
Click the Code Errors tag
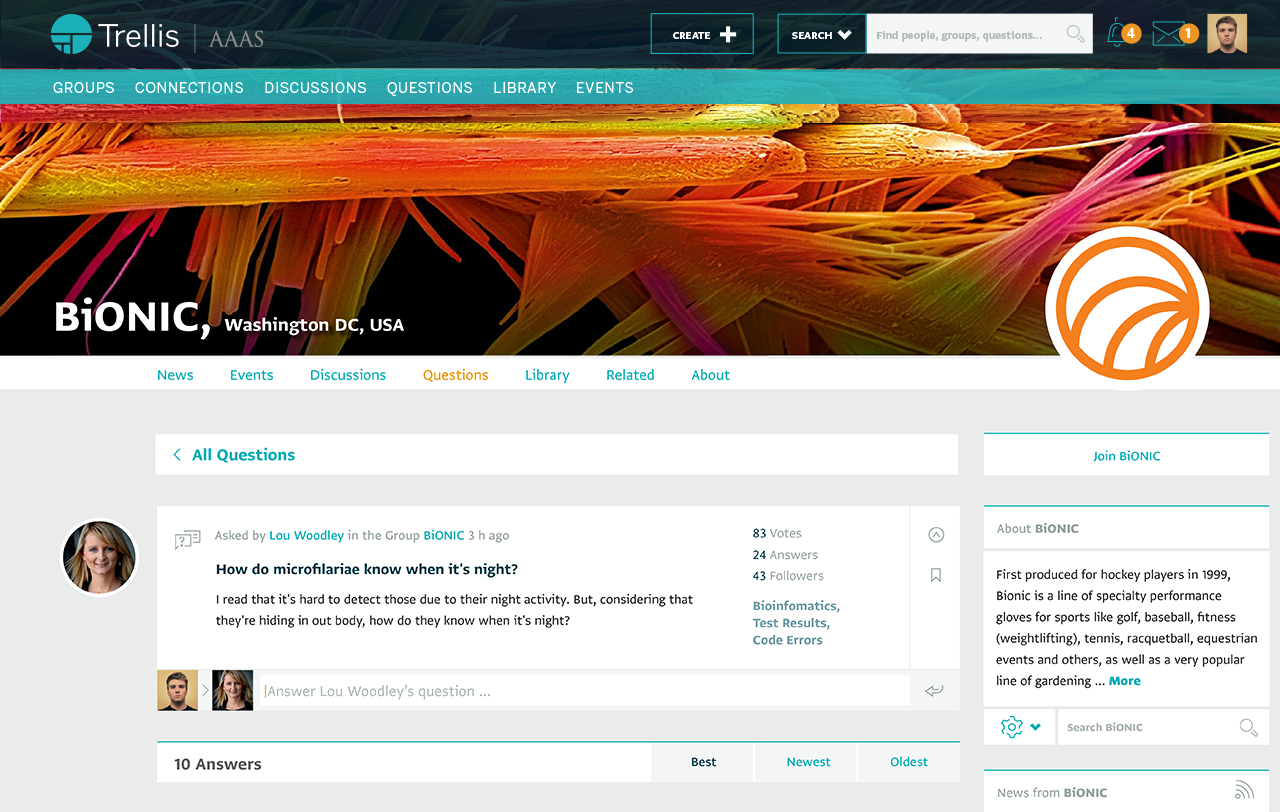click(x=788, y=640)
